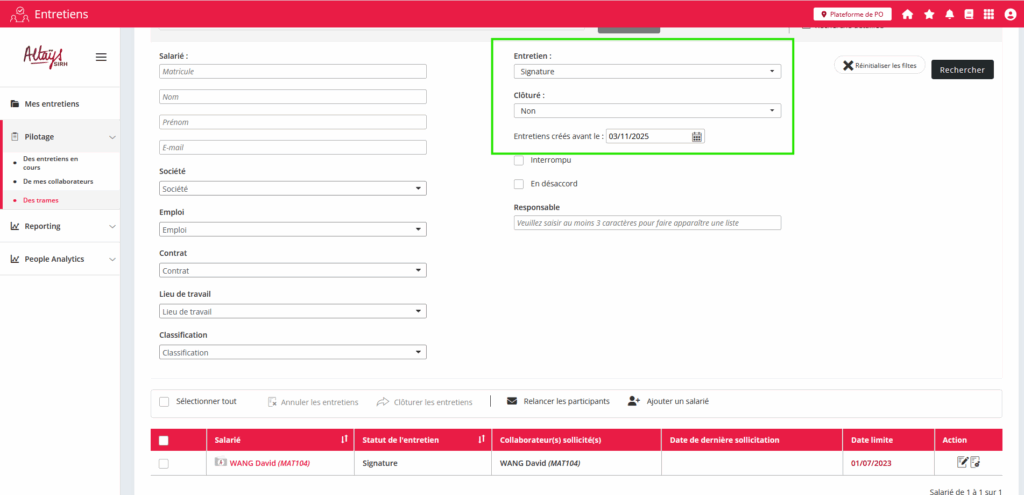Open the documentation book icon
The height and width of the screenshot is (495, 1024).
[968, 14]
